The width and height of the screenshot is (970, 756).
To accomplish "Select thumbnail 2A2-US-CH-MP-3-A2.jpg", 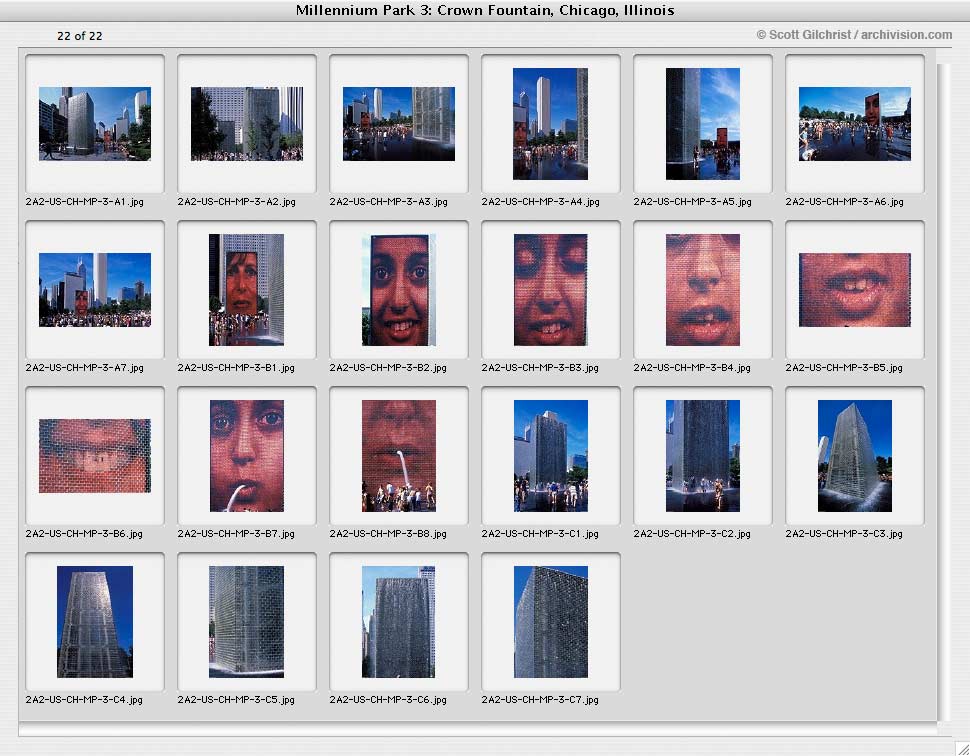I will pos(247,124).
